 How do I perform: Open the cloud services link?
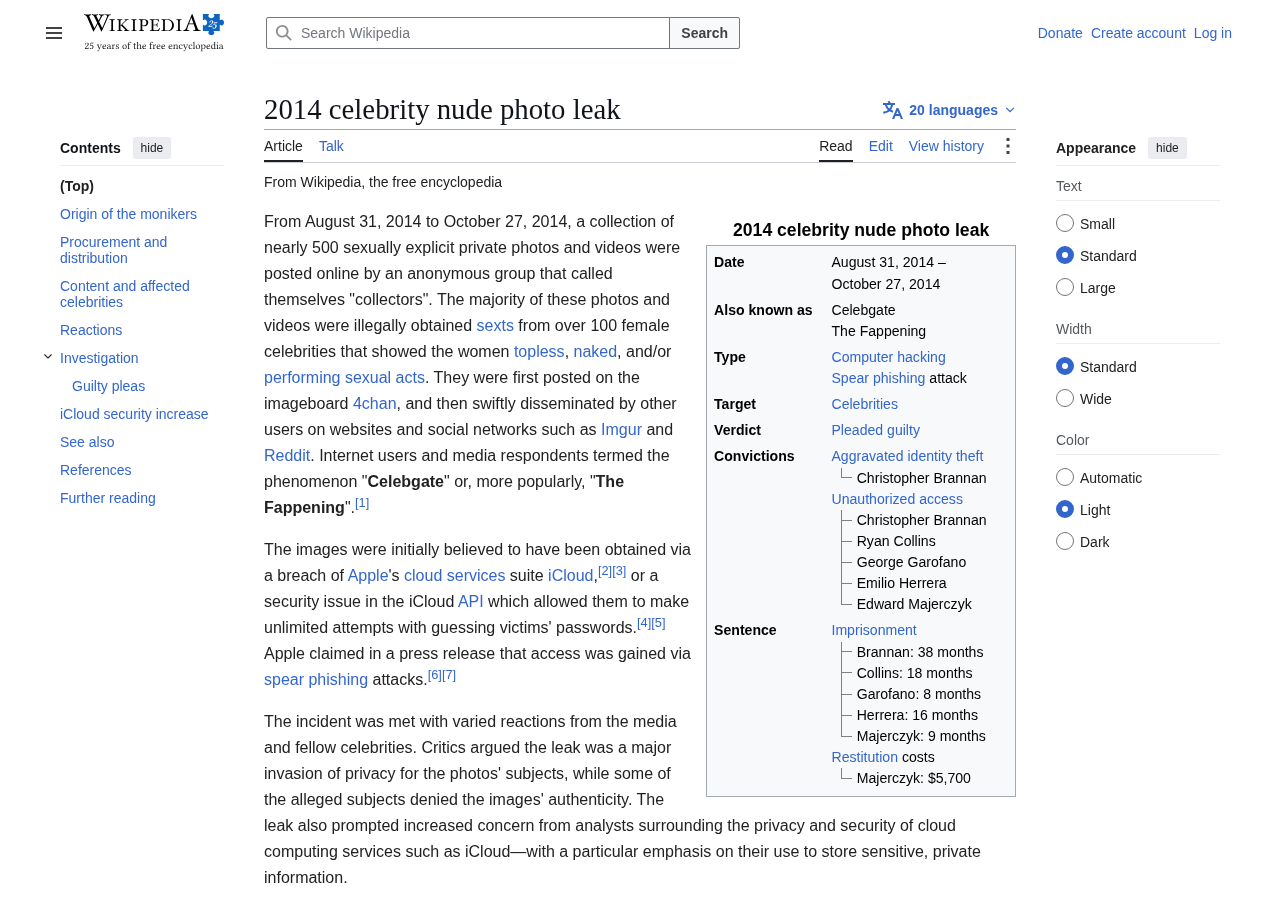tap(454, 575)
